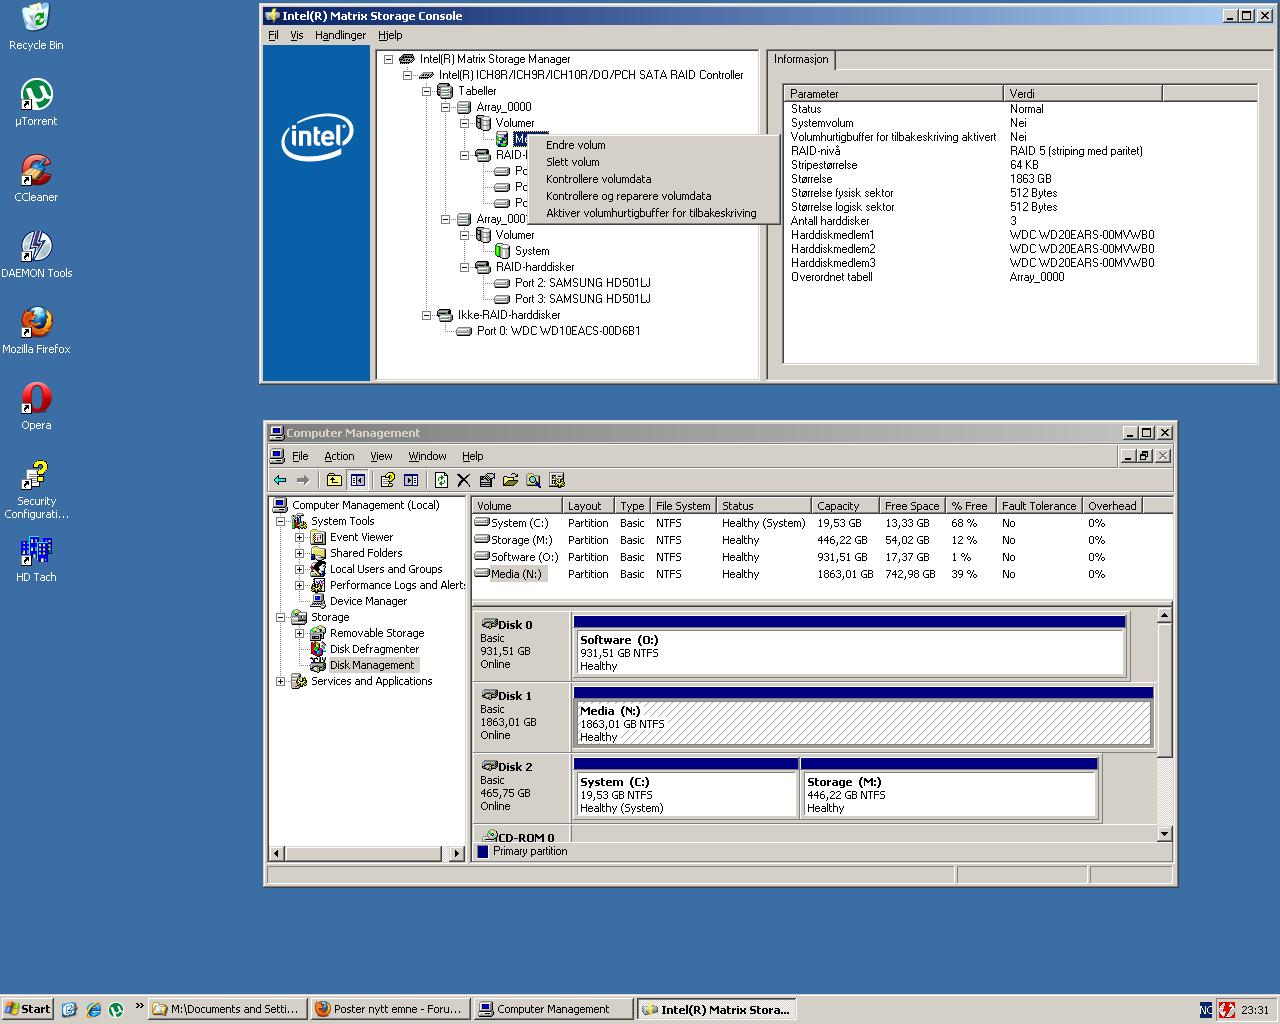1280x1024 pixels.
Task: Click Back arrow in Computer Management toolbar
Action: [281, 480]
